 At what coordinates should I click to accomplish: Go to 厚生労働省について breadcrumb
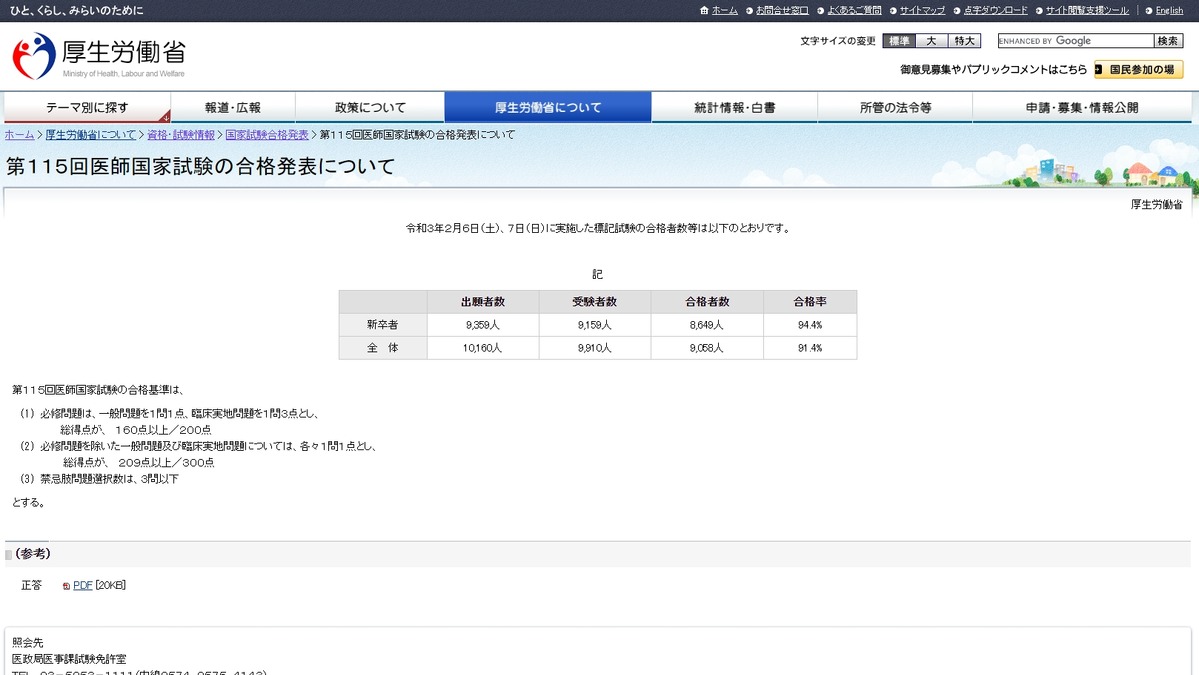pyautogui.click(x=90, y=135)
